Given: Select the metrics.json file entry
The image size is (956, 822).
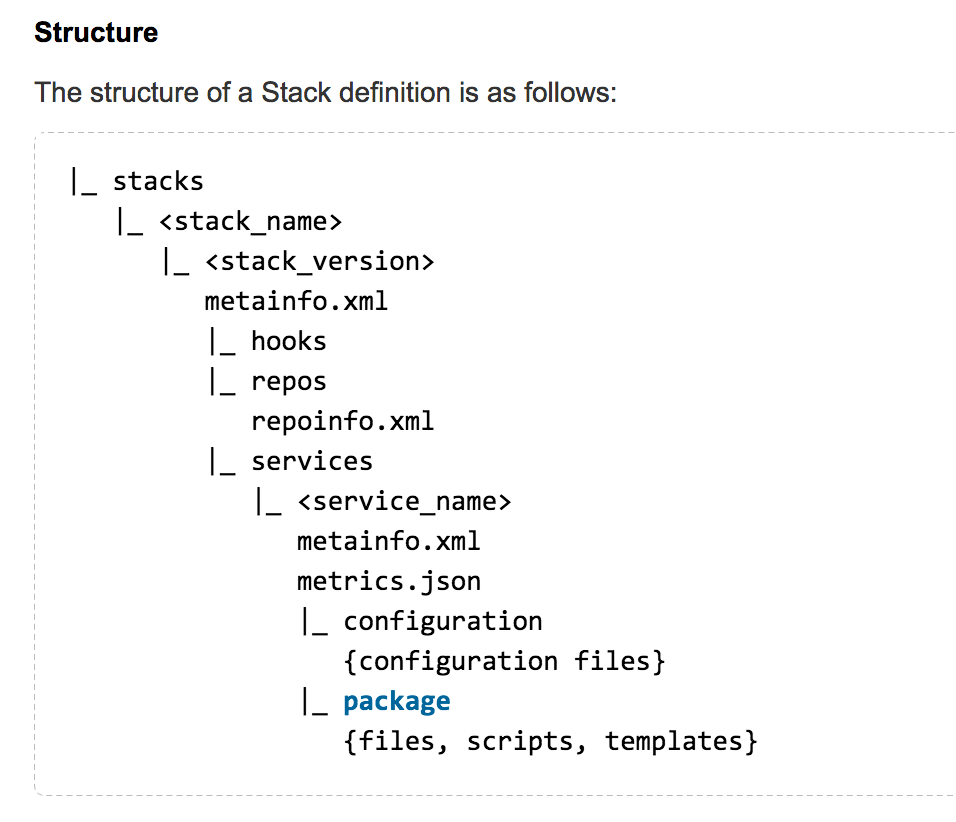Looking at the screenshot, I should (x=388, y=581).
